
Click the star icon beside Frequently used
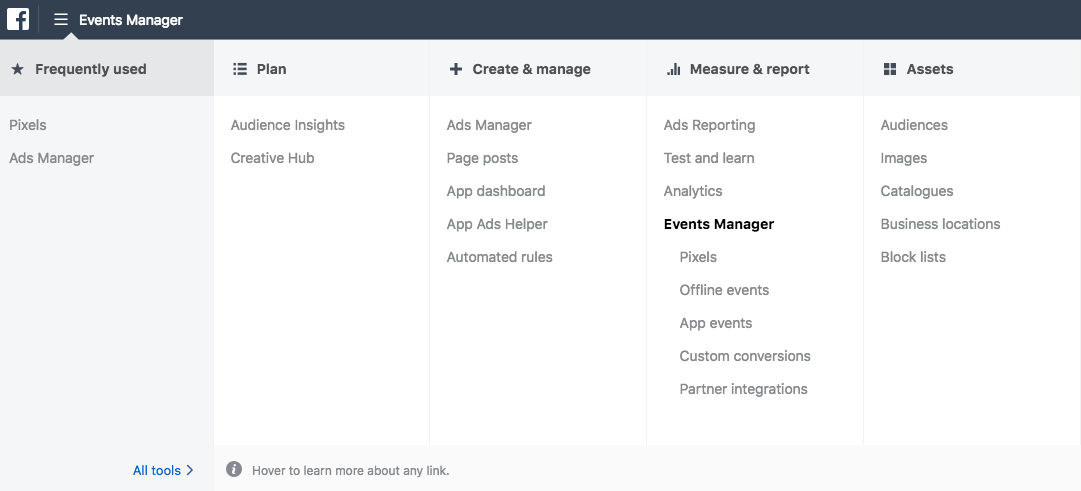pos(18,69)
